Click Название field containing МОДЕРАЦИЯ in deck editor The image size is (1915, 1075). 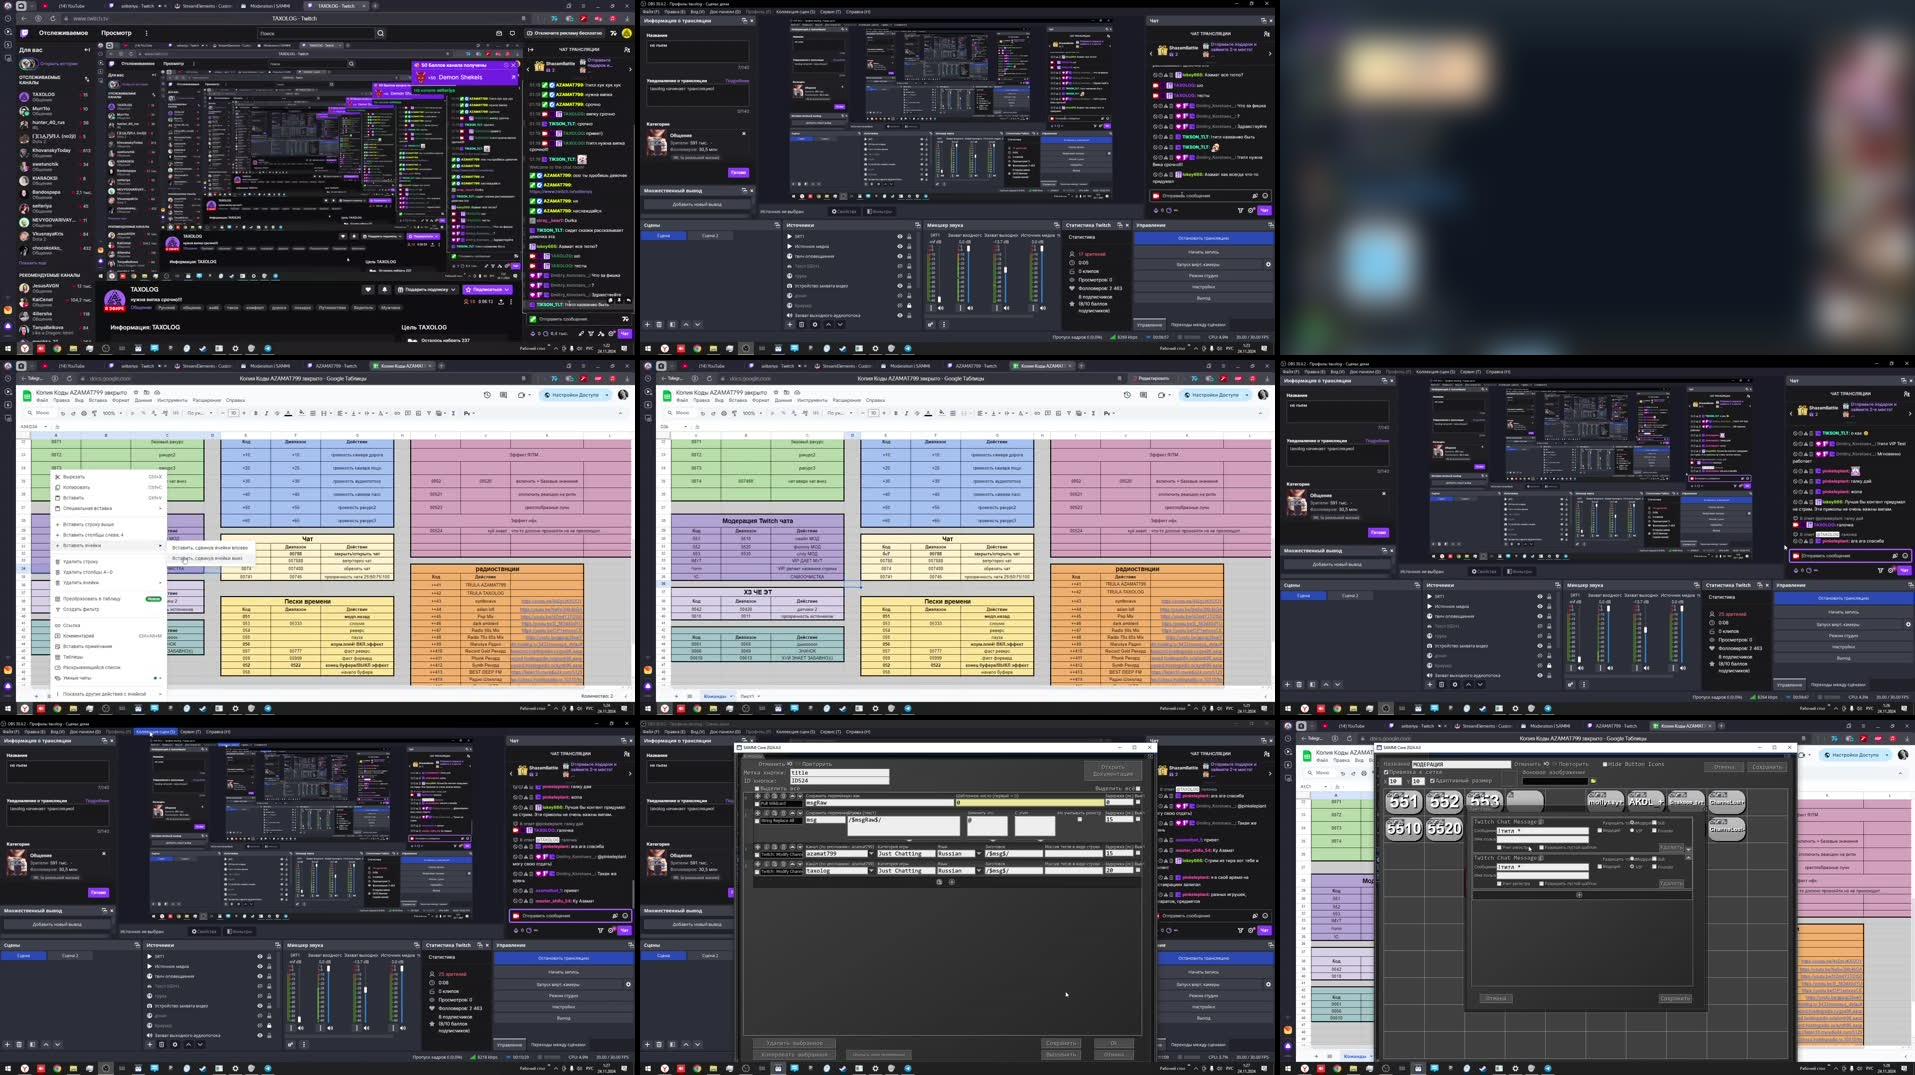click(x=1460, y=765)
